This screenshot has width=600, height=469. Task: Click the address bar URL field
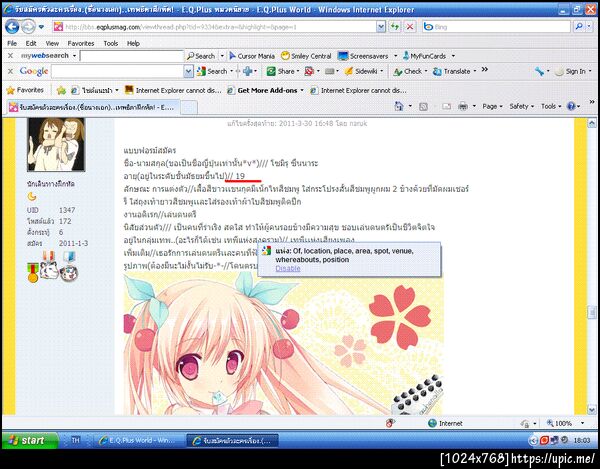(x=214, y=27)
